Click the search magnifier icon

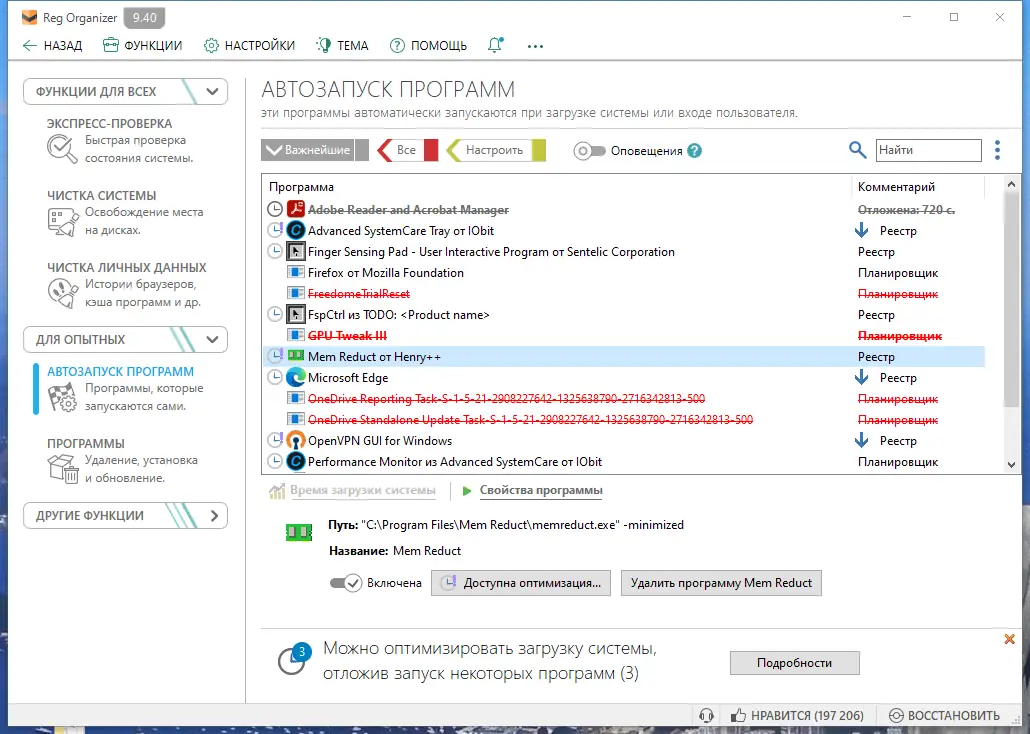(857, 150)
